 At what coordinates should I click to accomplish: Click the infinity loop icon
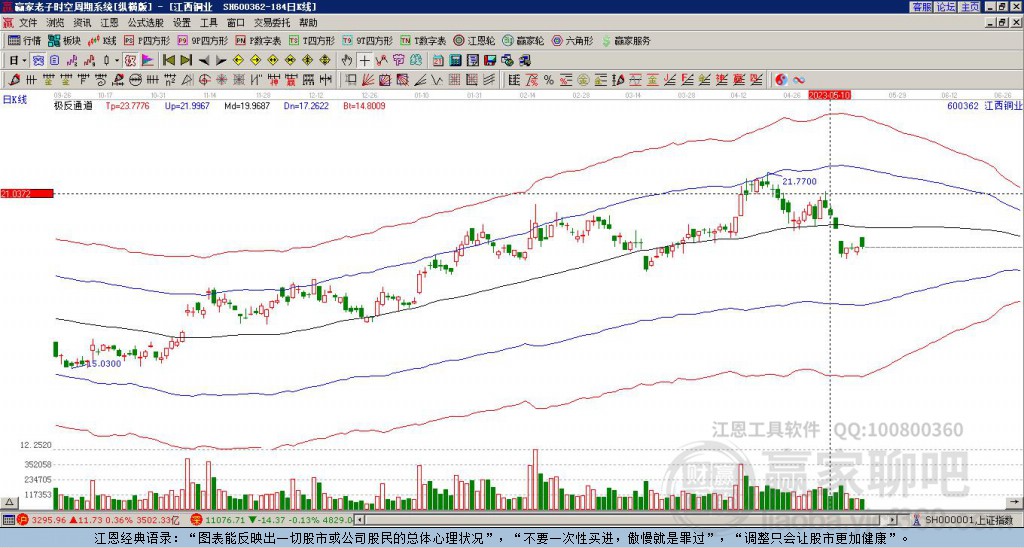point(799,80)
